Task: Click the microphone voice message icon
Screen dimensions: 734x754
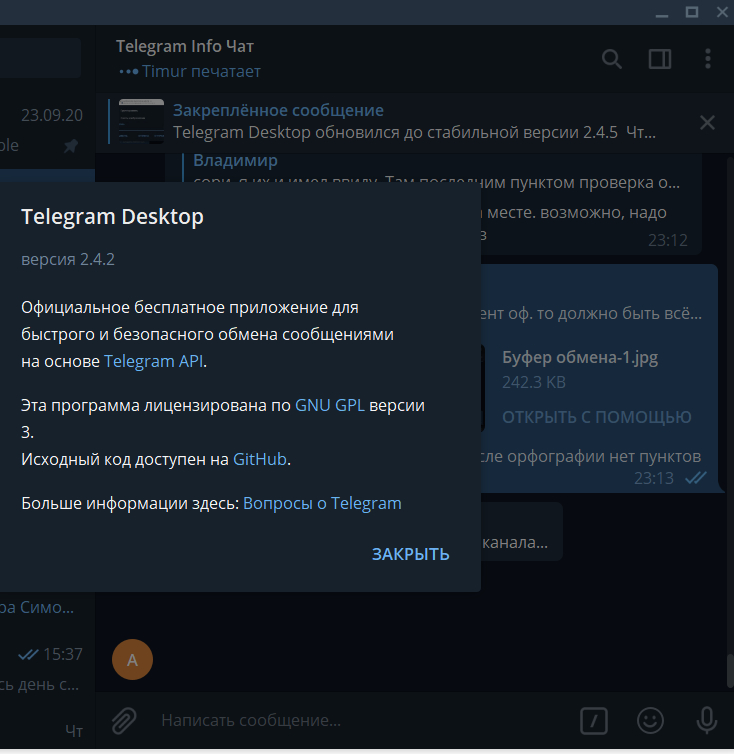Action: tap(707, 720)
